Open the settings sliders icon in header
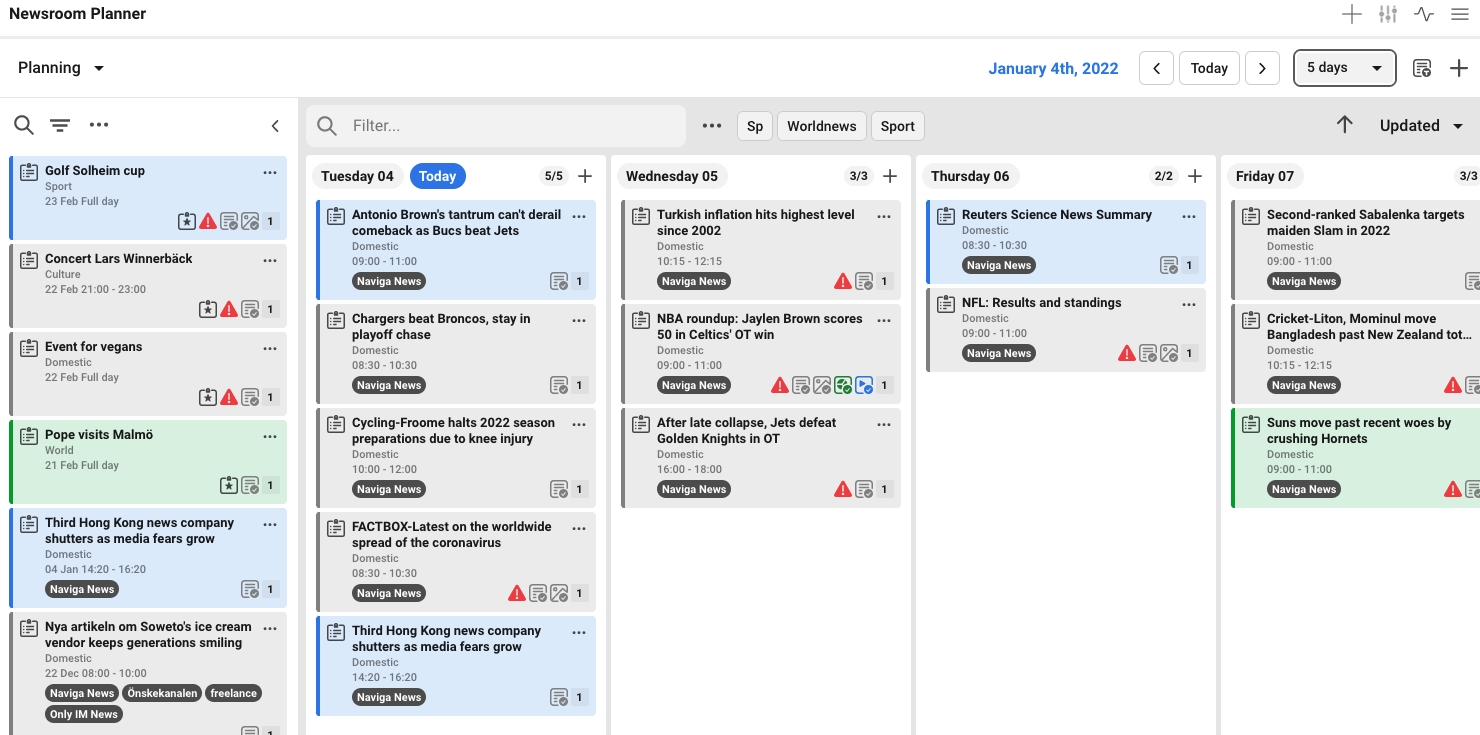The image size is (1480, 735). (x=1387, y=14)
